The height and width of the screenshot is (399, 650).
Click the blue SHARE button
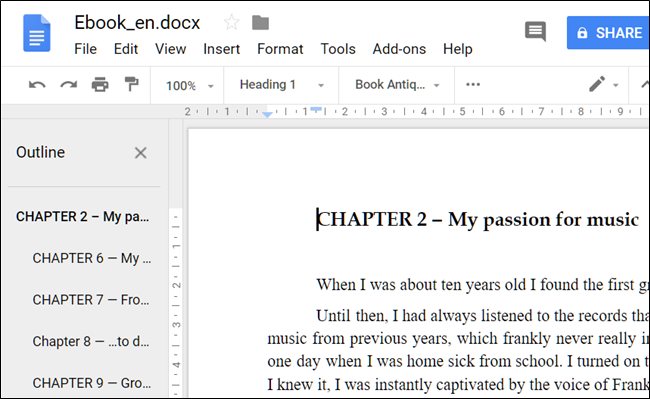point(608,33)
